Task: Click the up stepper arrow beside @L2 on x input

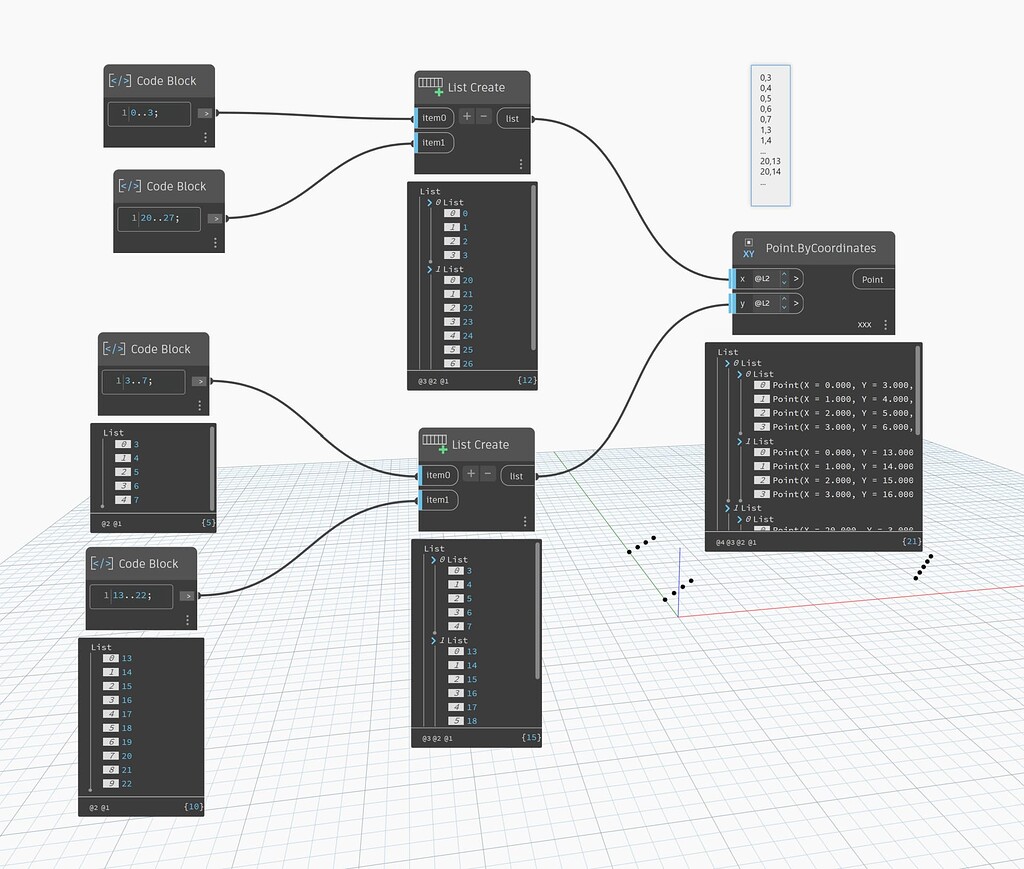Action: 784,273
